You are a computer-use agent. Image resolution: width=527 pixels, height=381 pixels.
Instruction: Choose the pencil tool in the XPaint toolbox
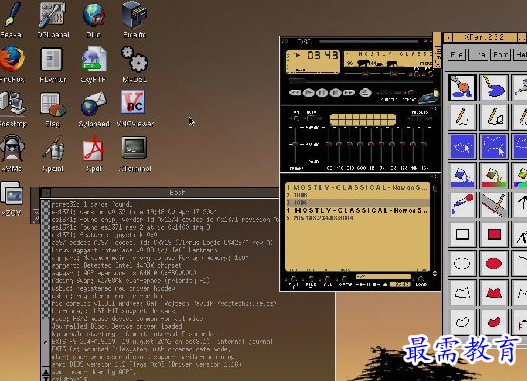coord(462,117)
